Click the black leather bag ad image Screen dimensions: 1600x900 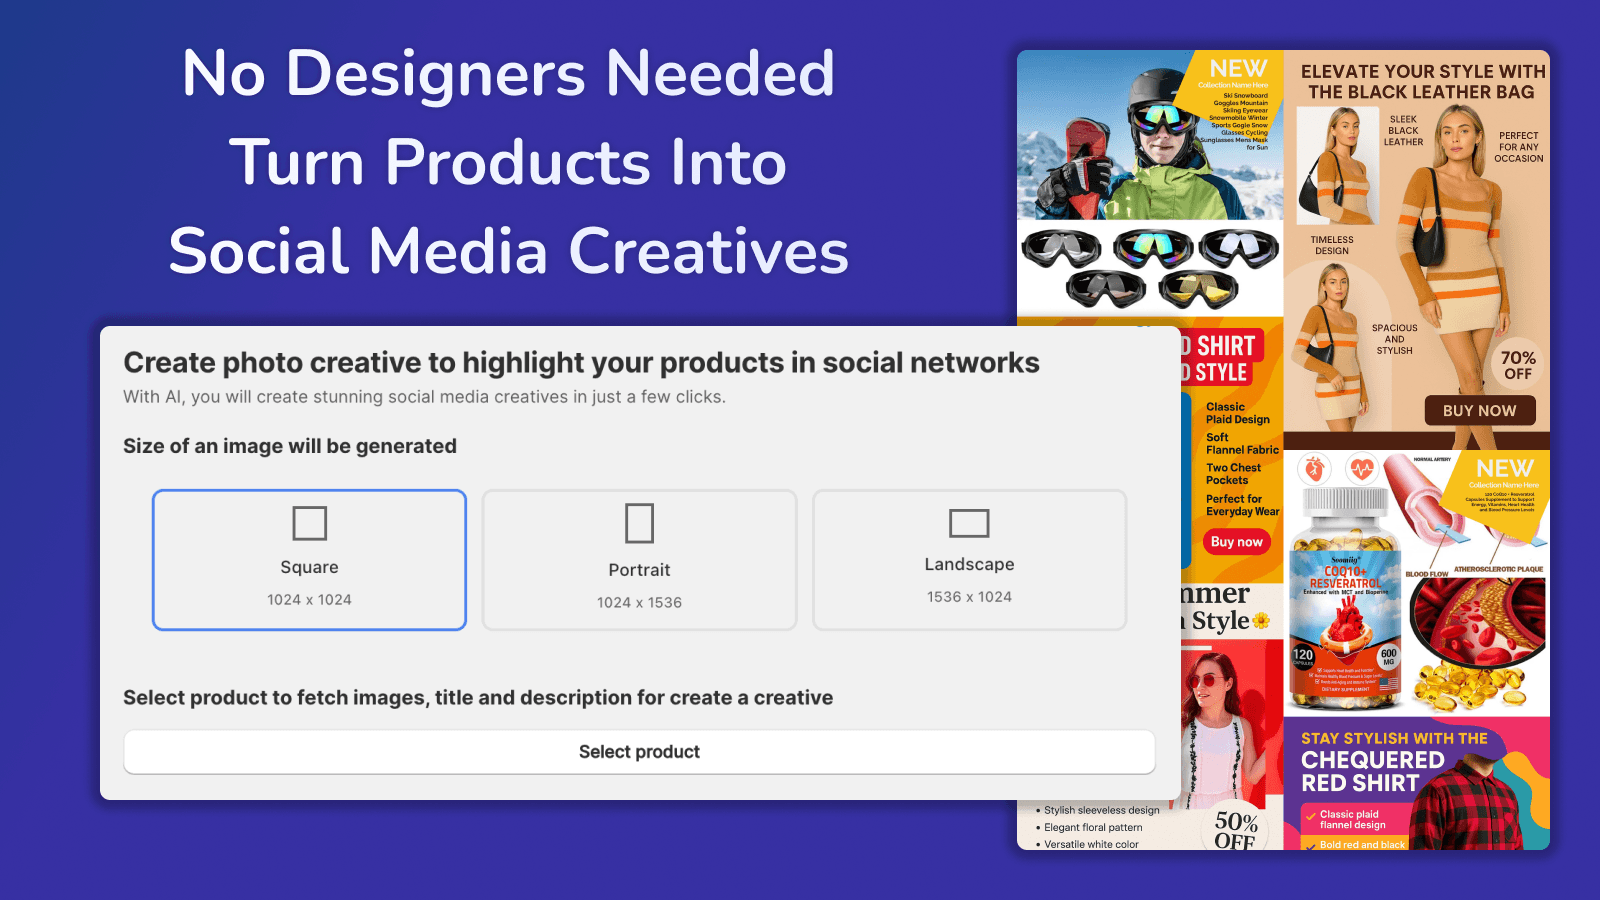point(1420,240)
